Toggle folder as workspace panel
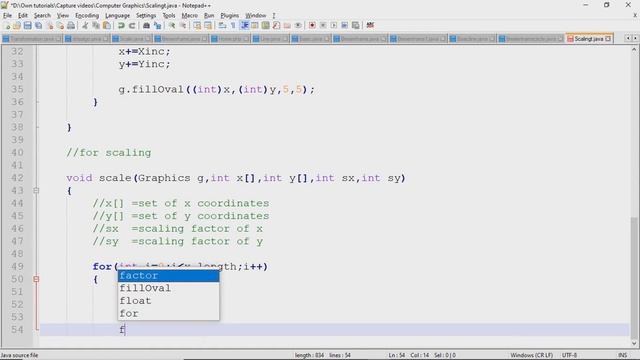This screenshot has width=640, height=360. pos(287,25)
